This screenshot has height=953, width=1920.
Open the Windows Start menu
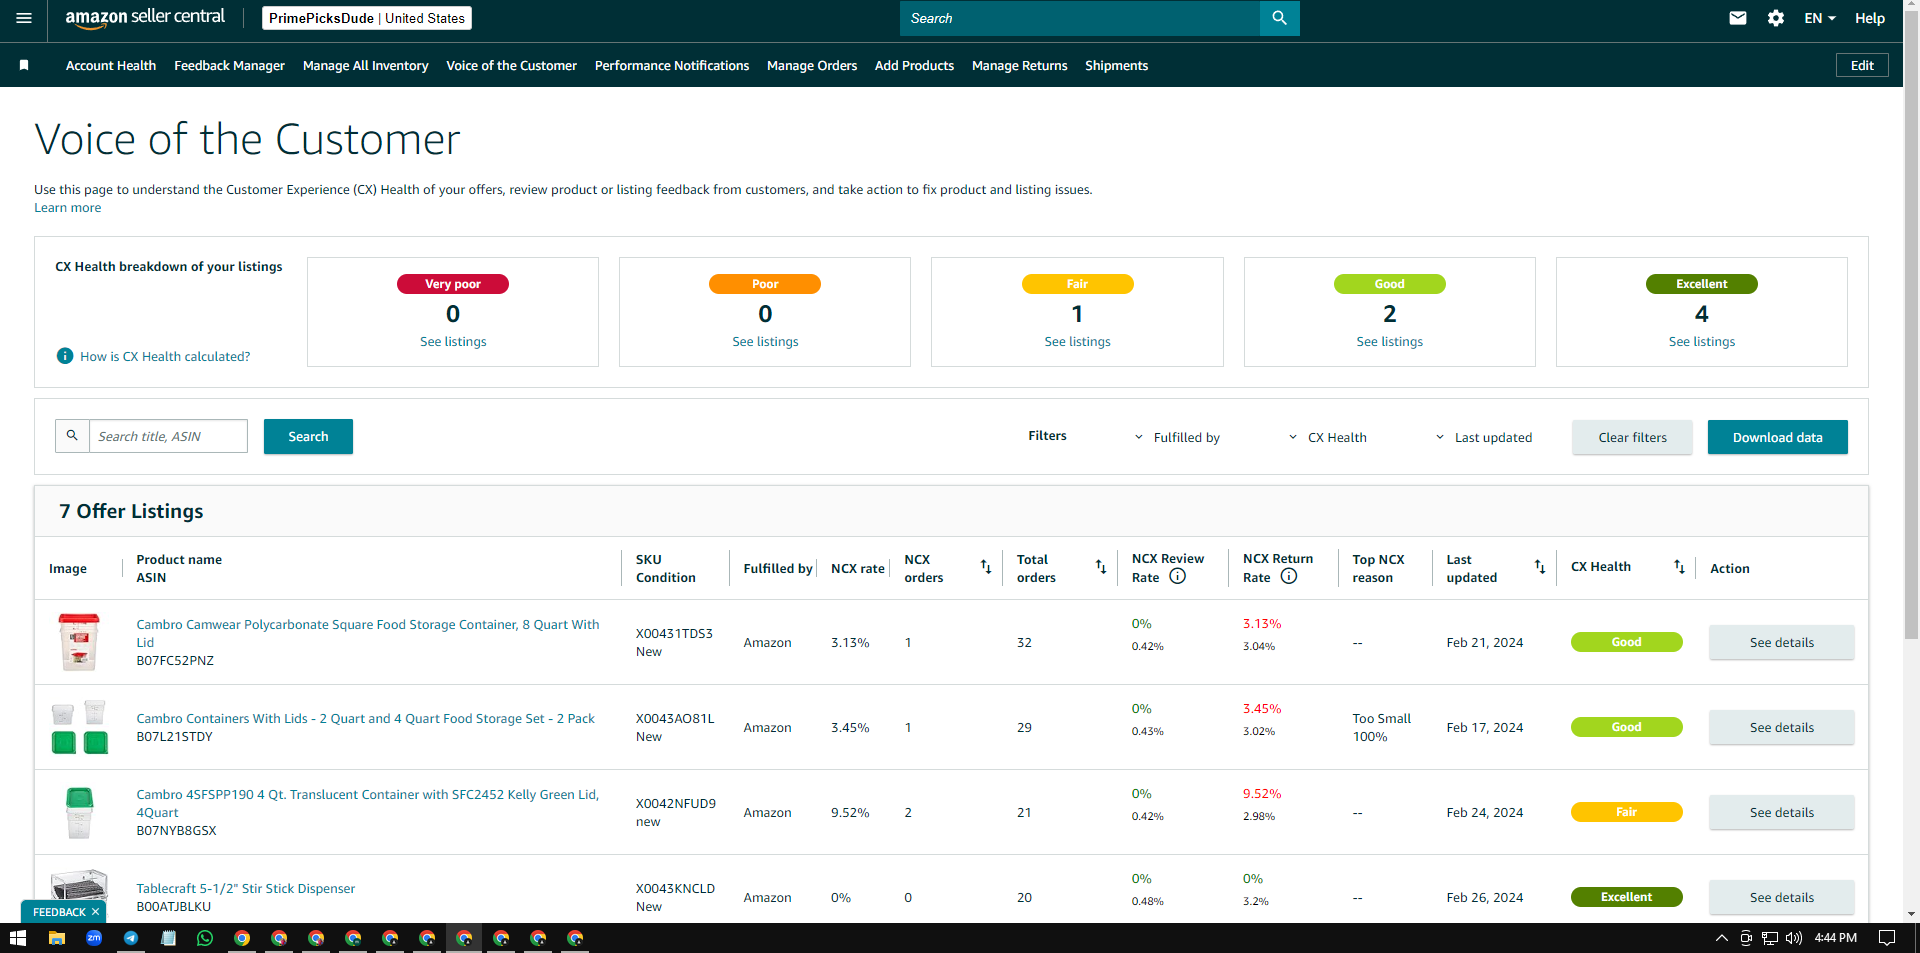point(17,938)
